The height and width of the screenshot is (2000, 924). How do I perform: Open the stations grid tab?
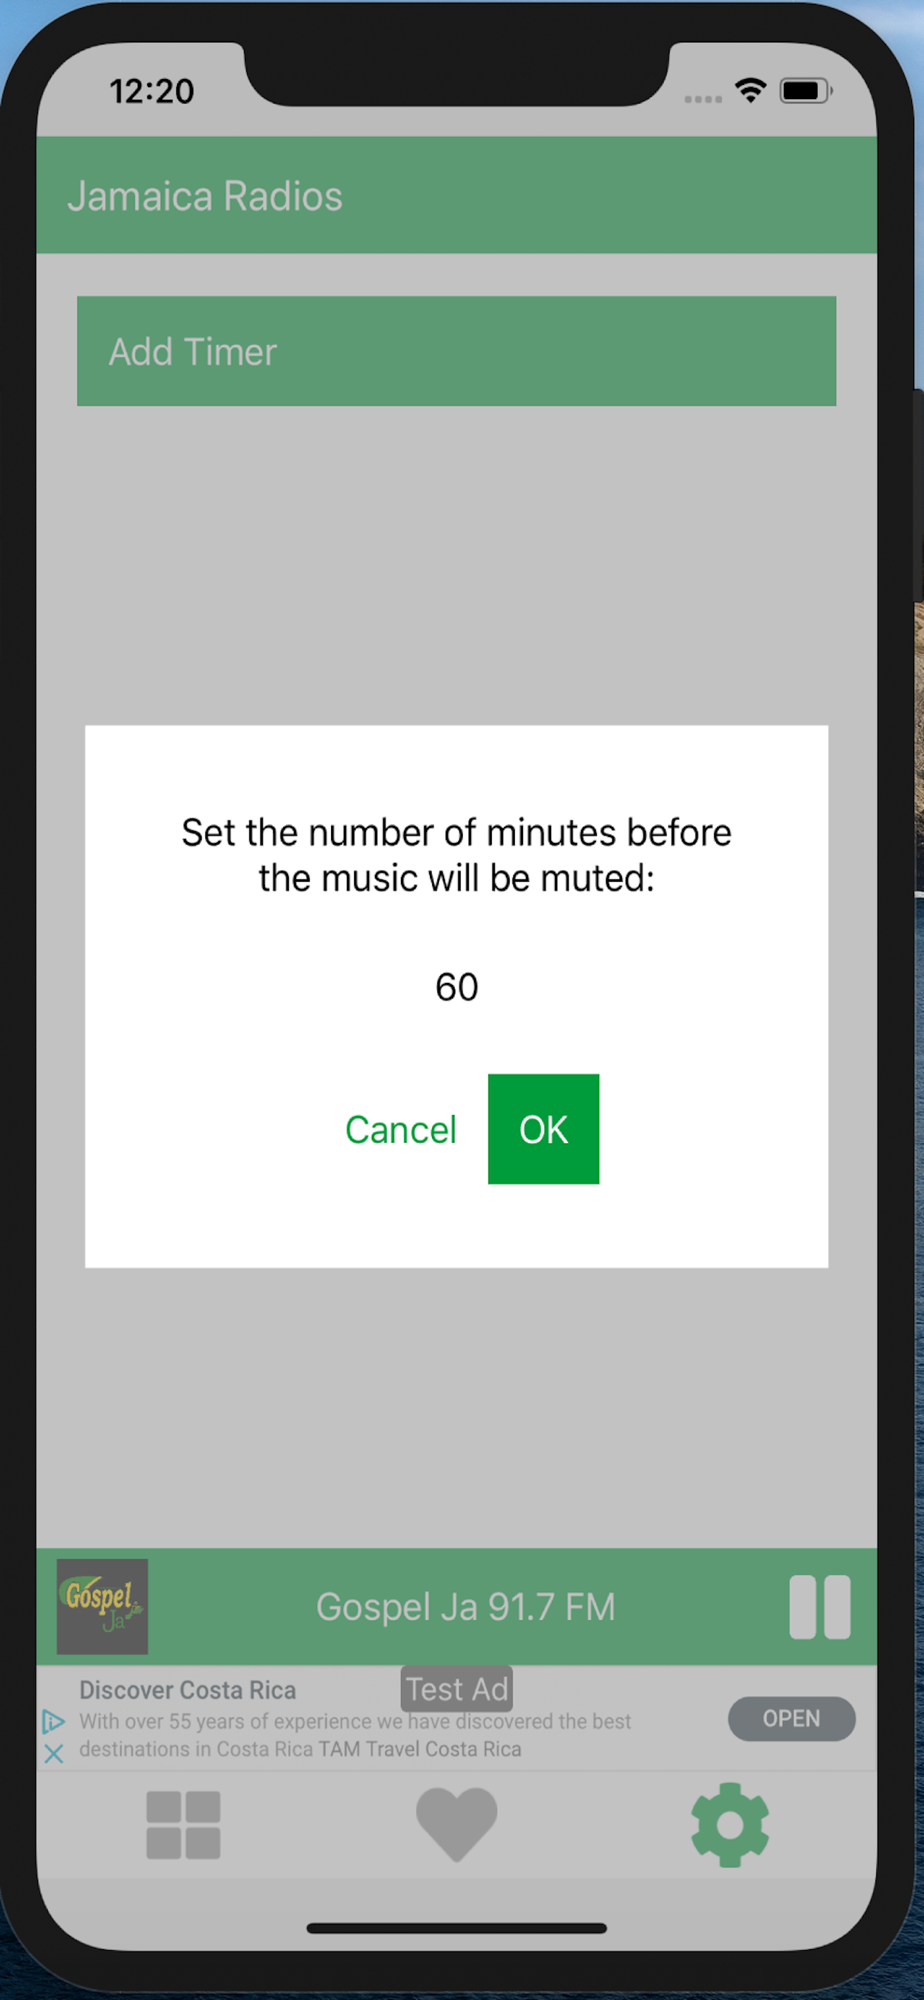183,1825
